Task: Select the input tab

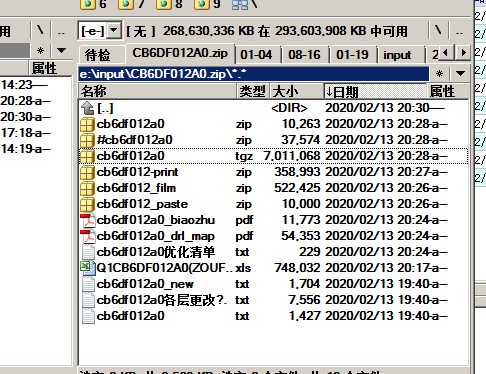Action: pos(397,54)
